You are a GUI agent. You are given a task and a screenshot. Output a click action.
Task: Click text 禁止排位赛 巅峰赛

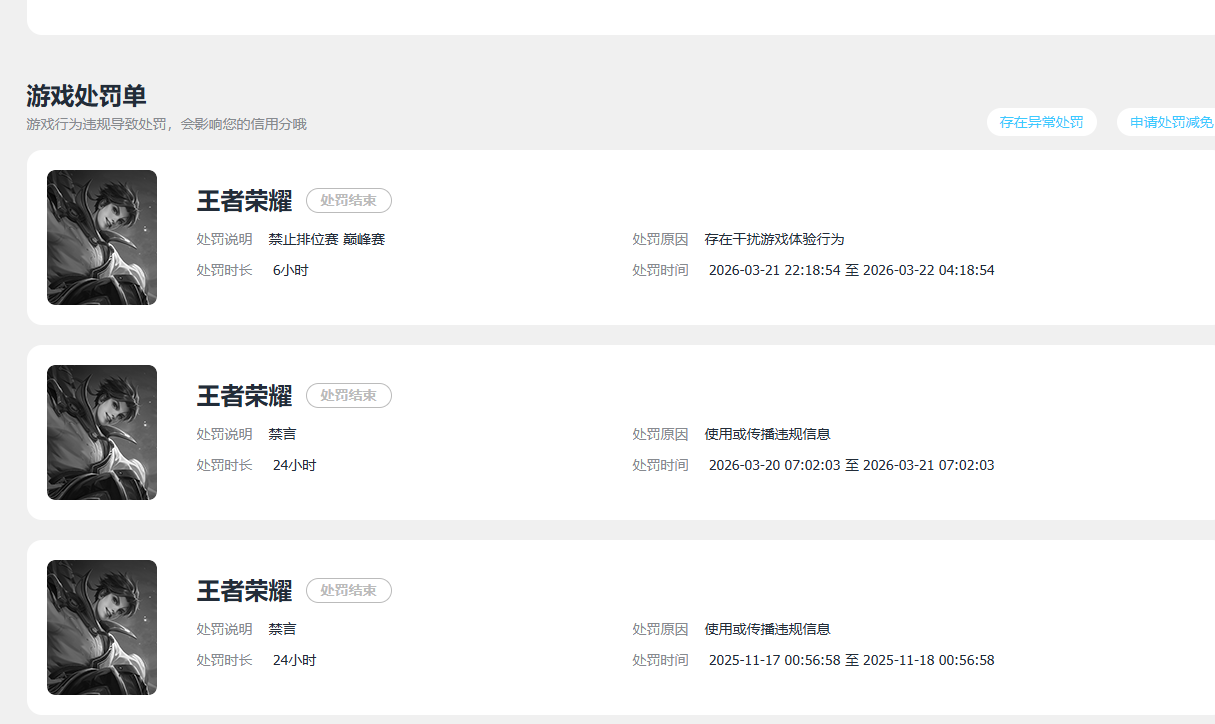[327, 239]
